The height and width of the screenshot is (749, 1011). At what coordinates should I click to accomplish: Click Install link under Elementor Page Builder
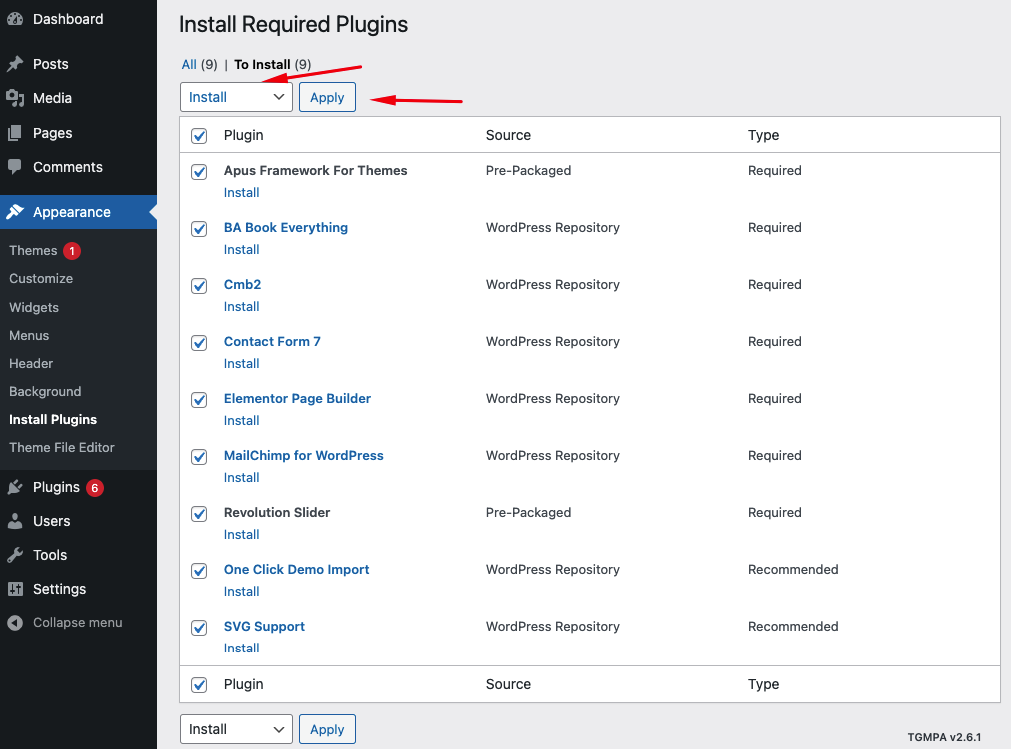click(x=241, y=420)
